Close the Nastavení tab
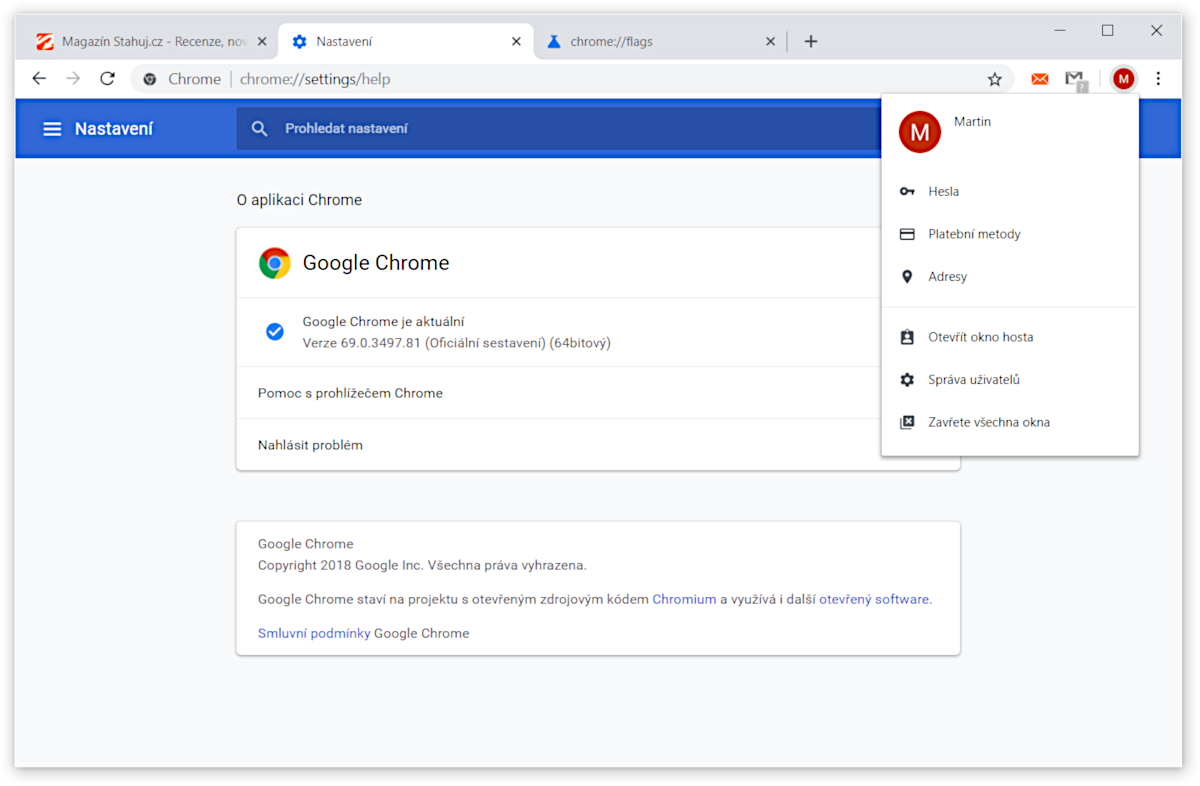1200x786 pixels. coord(516,42)
